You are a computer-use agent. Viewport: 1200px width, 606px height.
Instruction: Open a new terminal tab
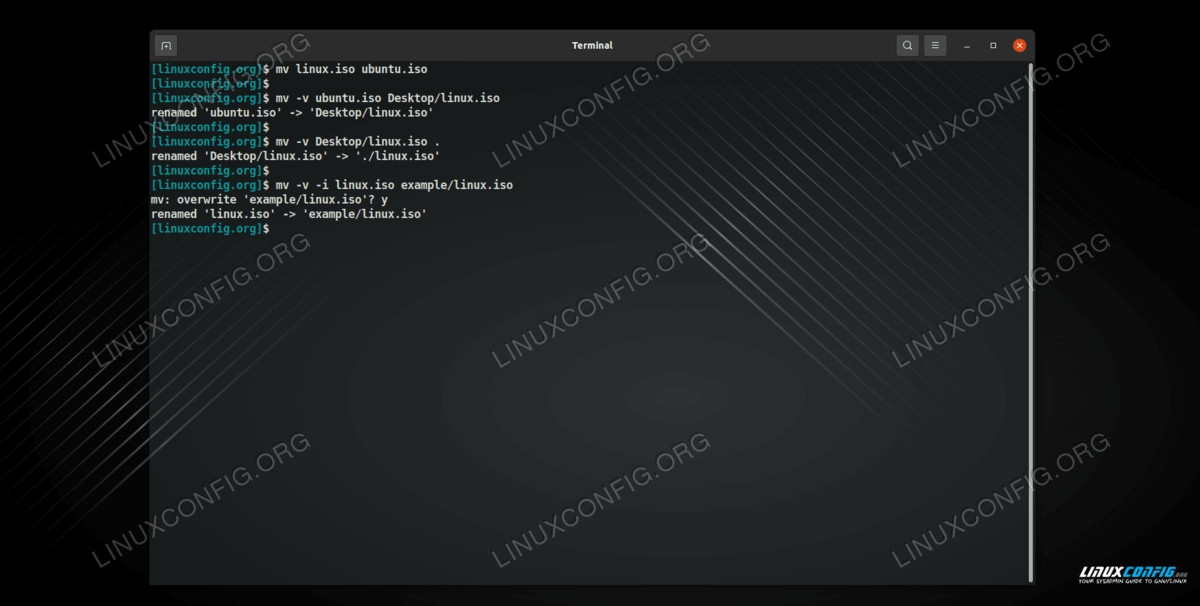166,46
